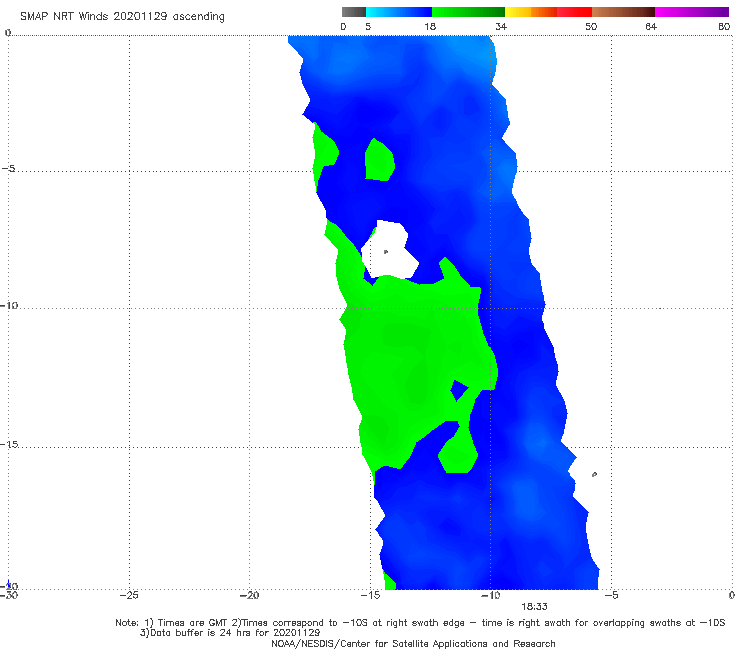
Task: Select the yellow portion of the color bar
Action: pyautogui.click(x=518, y=12)
